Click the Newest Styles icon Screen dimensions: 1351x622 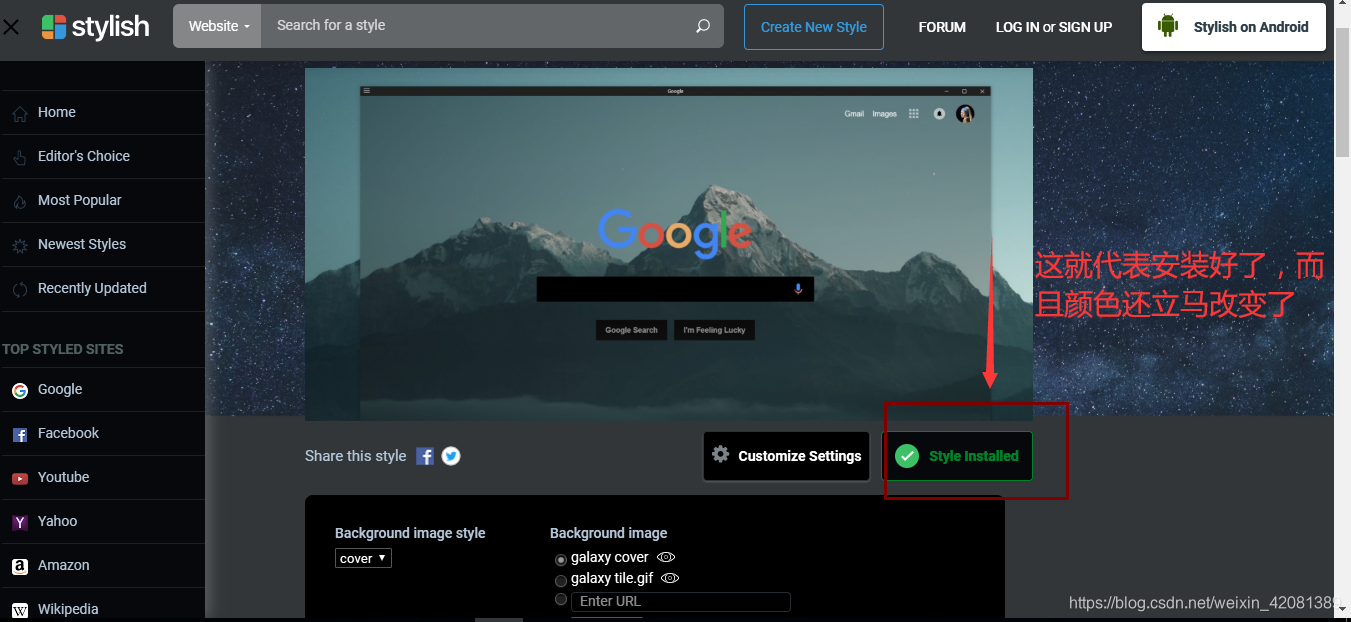(x=19, y=246)
